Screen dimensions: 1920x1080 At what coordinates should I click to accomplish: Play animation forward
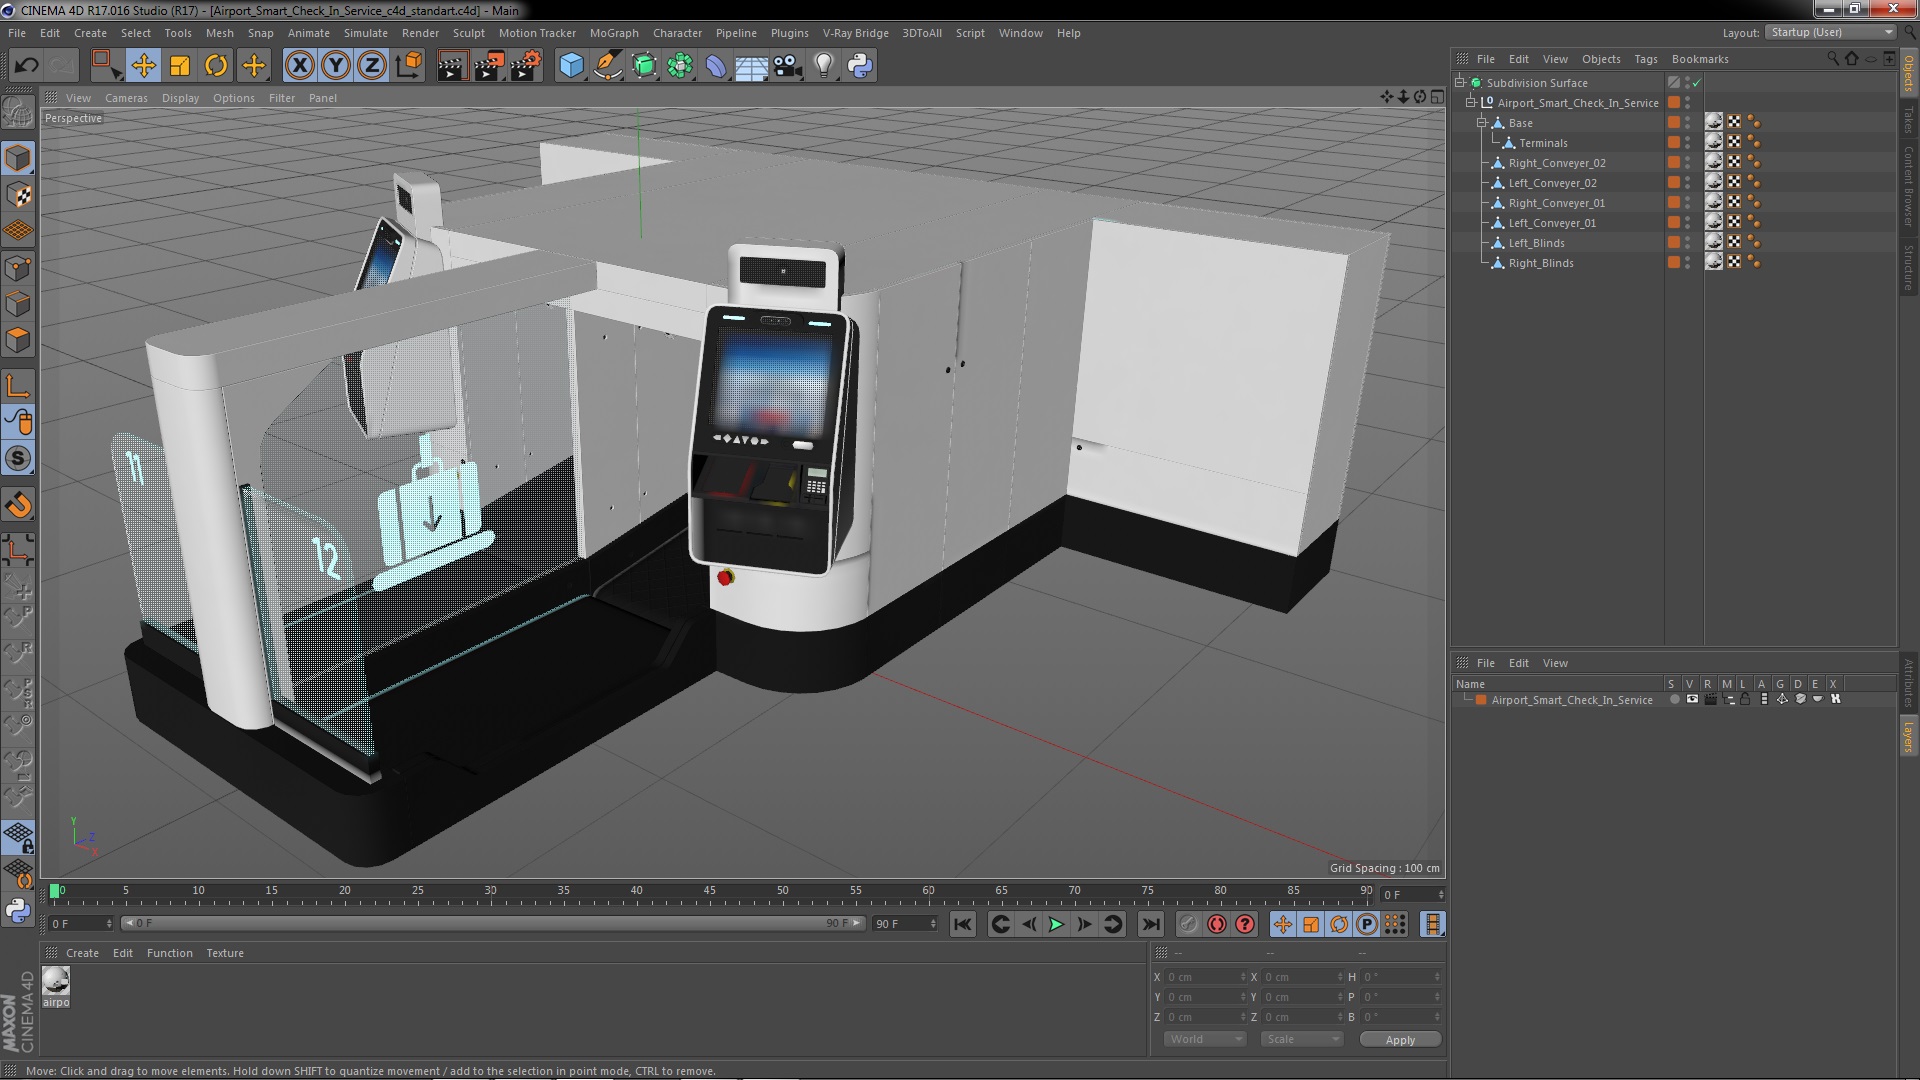tap(1056, 925)
